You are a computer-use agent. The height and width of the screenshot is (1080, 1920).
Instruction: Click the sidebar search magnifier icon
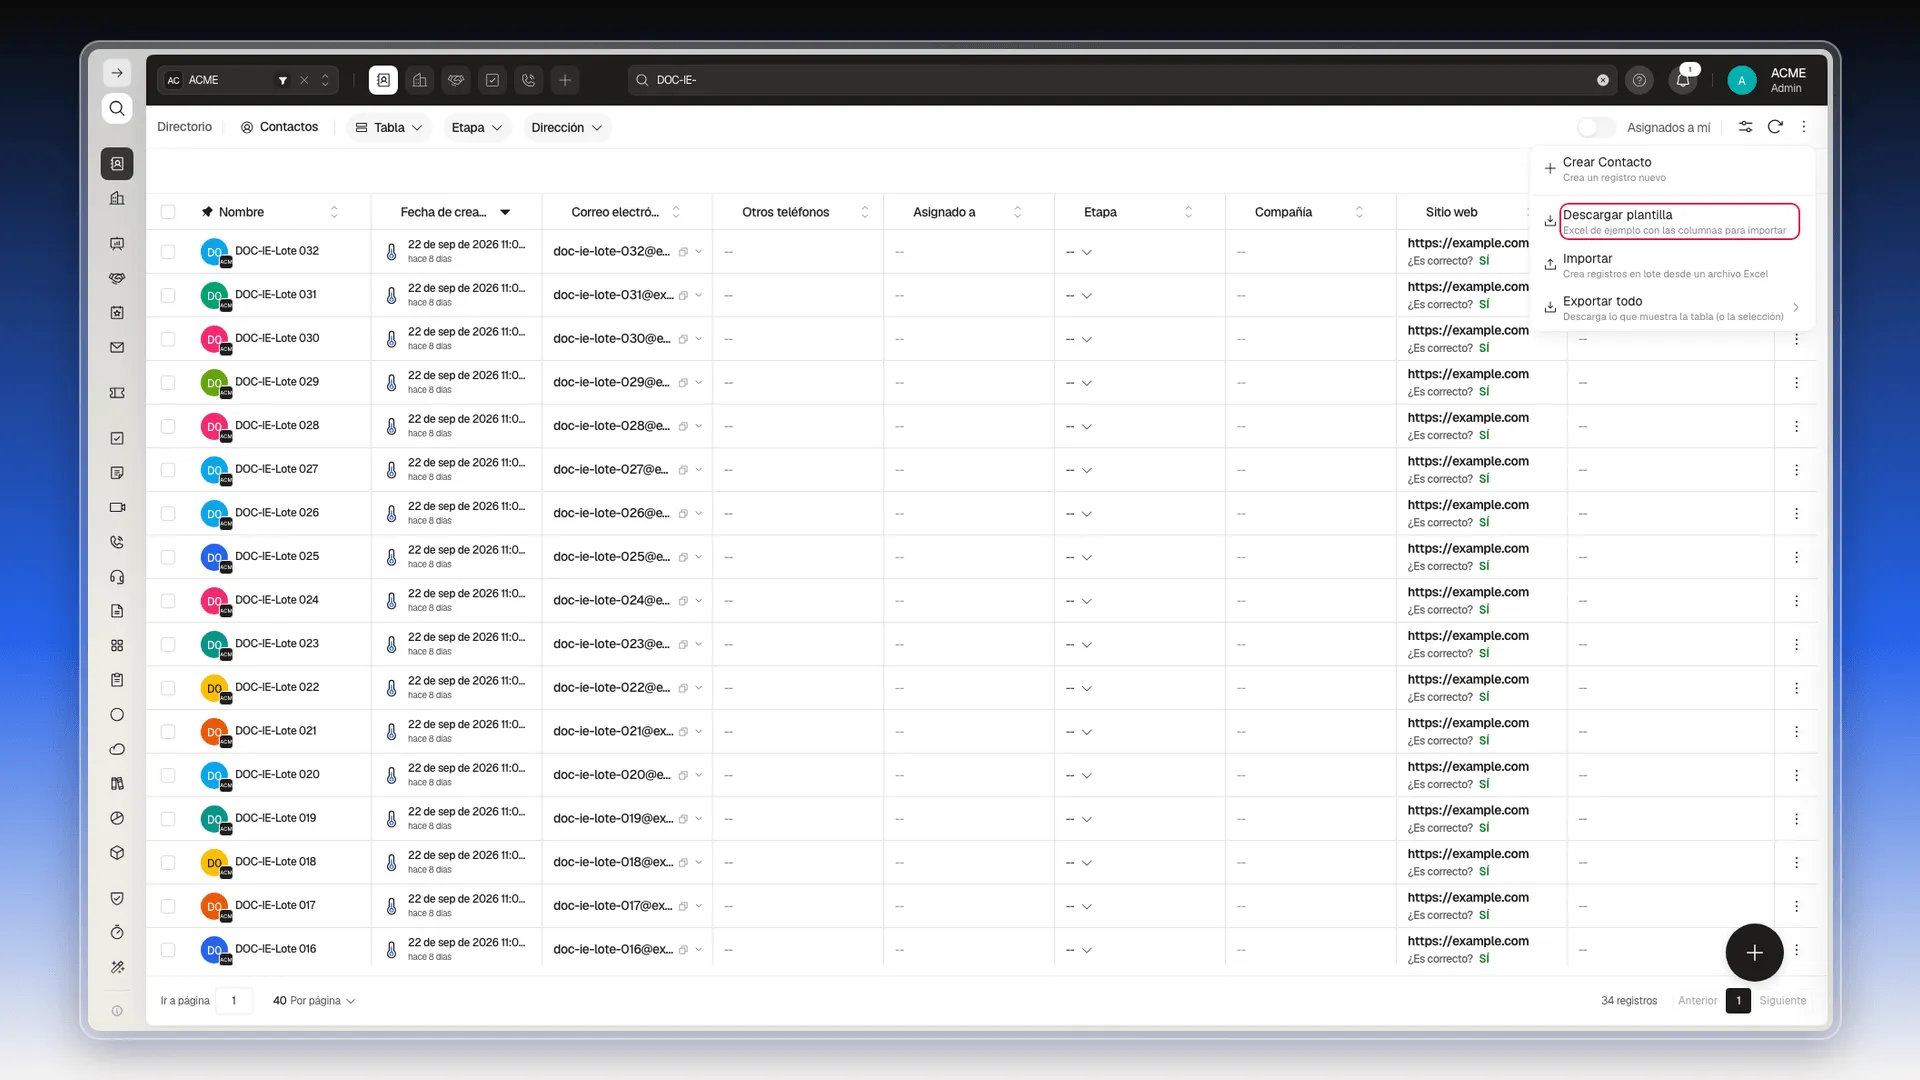[117, 108]
